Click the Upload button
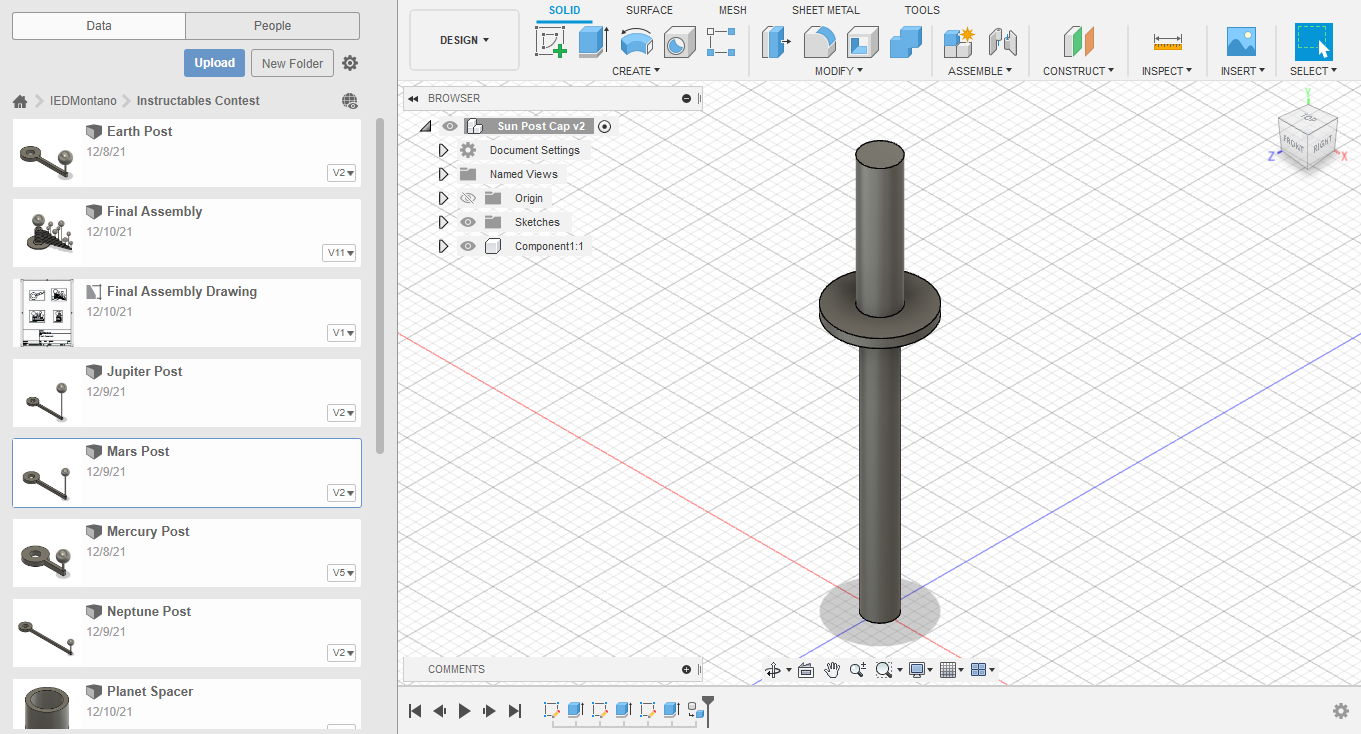Image resolution: width=1361 pixels, height=734 pixels. 214,63
